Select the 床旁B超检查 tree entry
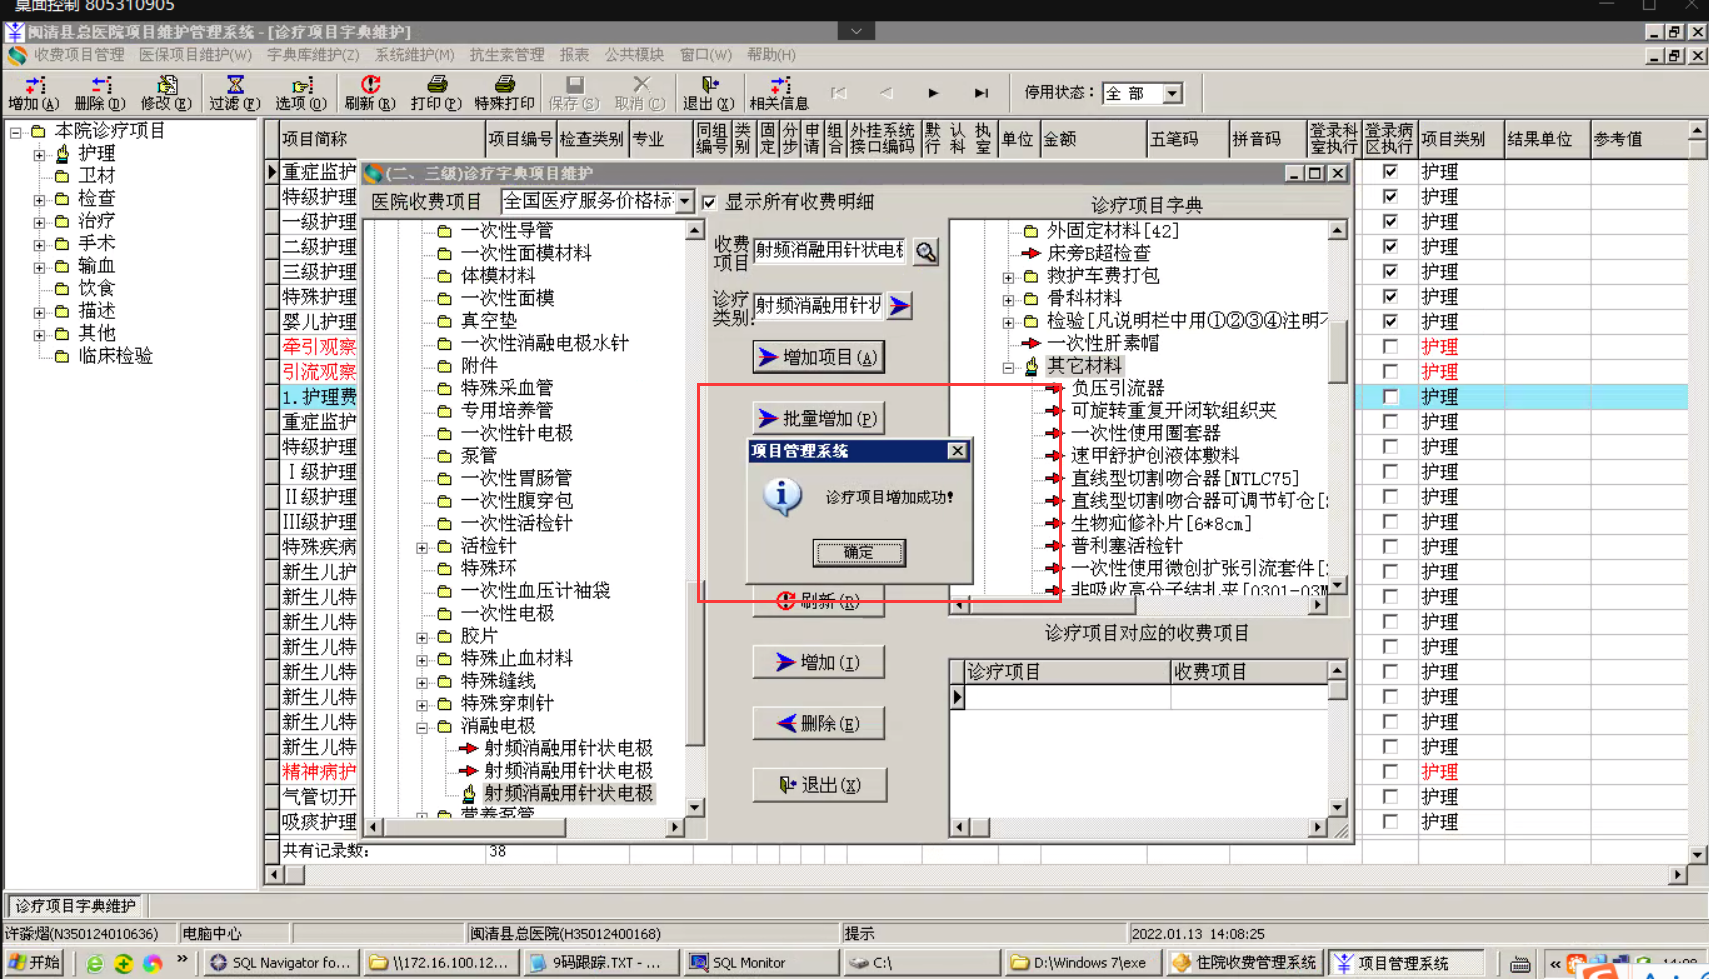The image size is (1709, 979). coord(1099,253)
